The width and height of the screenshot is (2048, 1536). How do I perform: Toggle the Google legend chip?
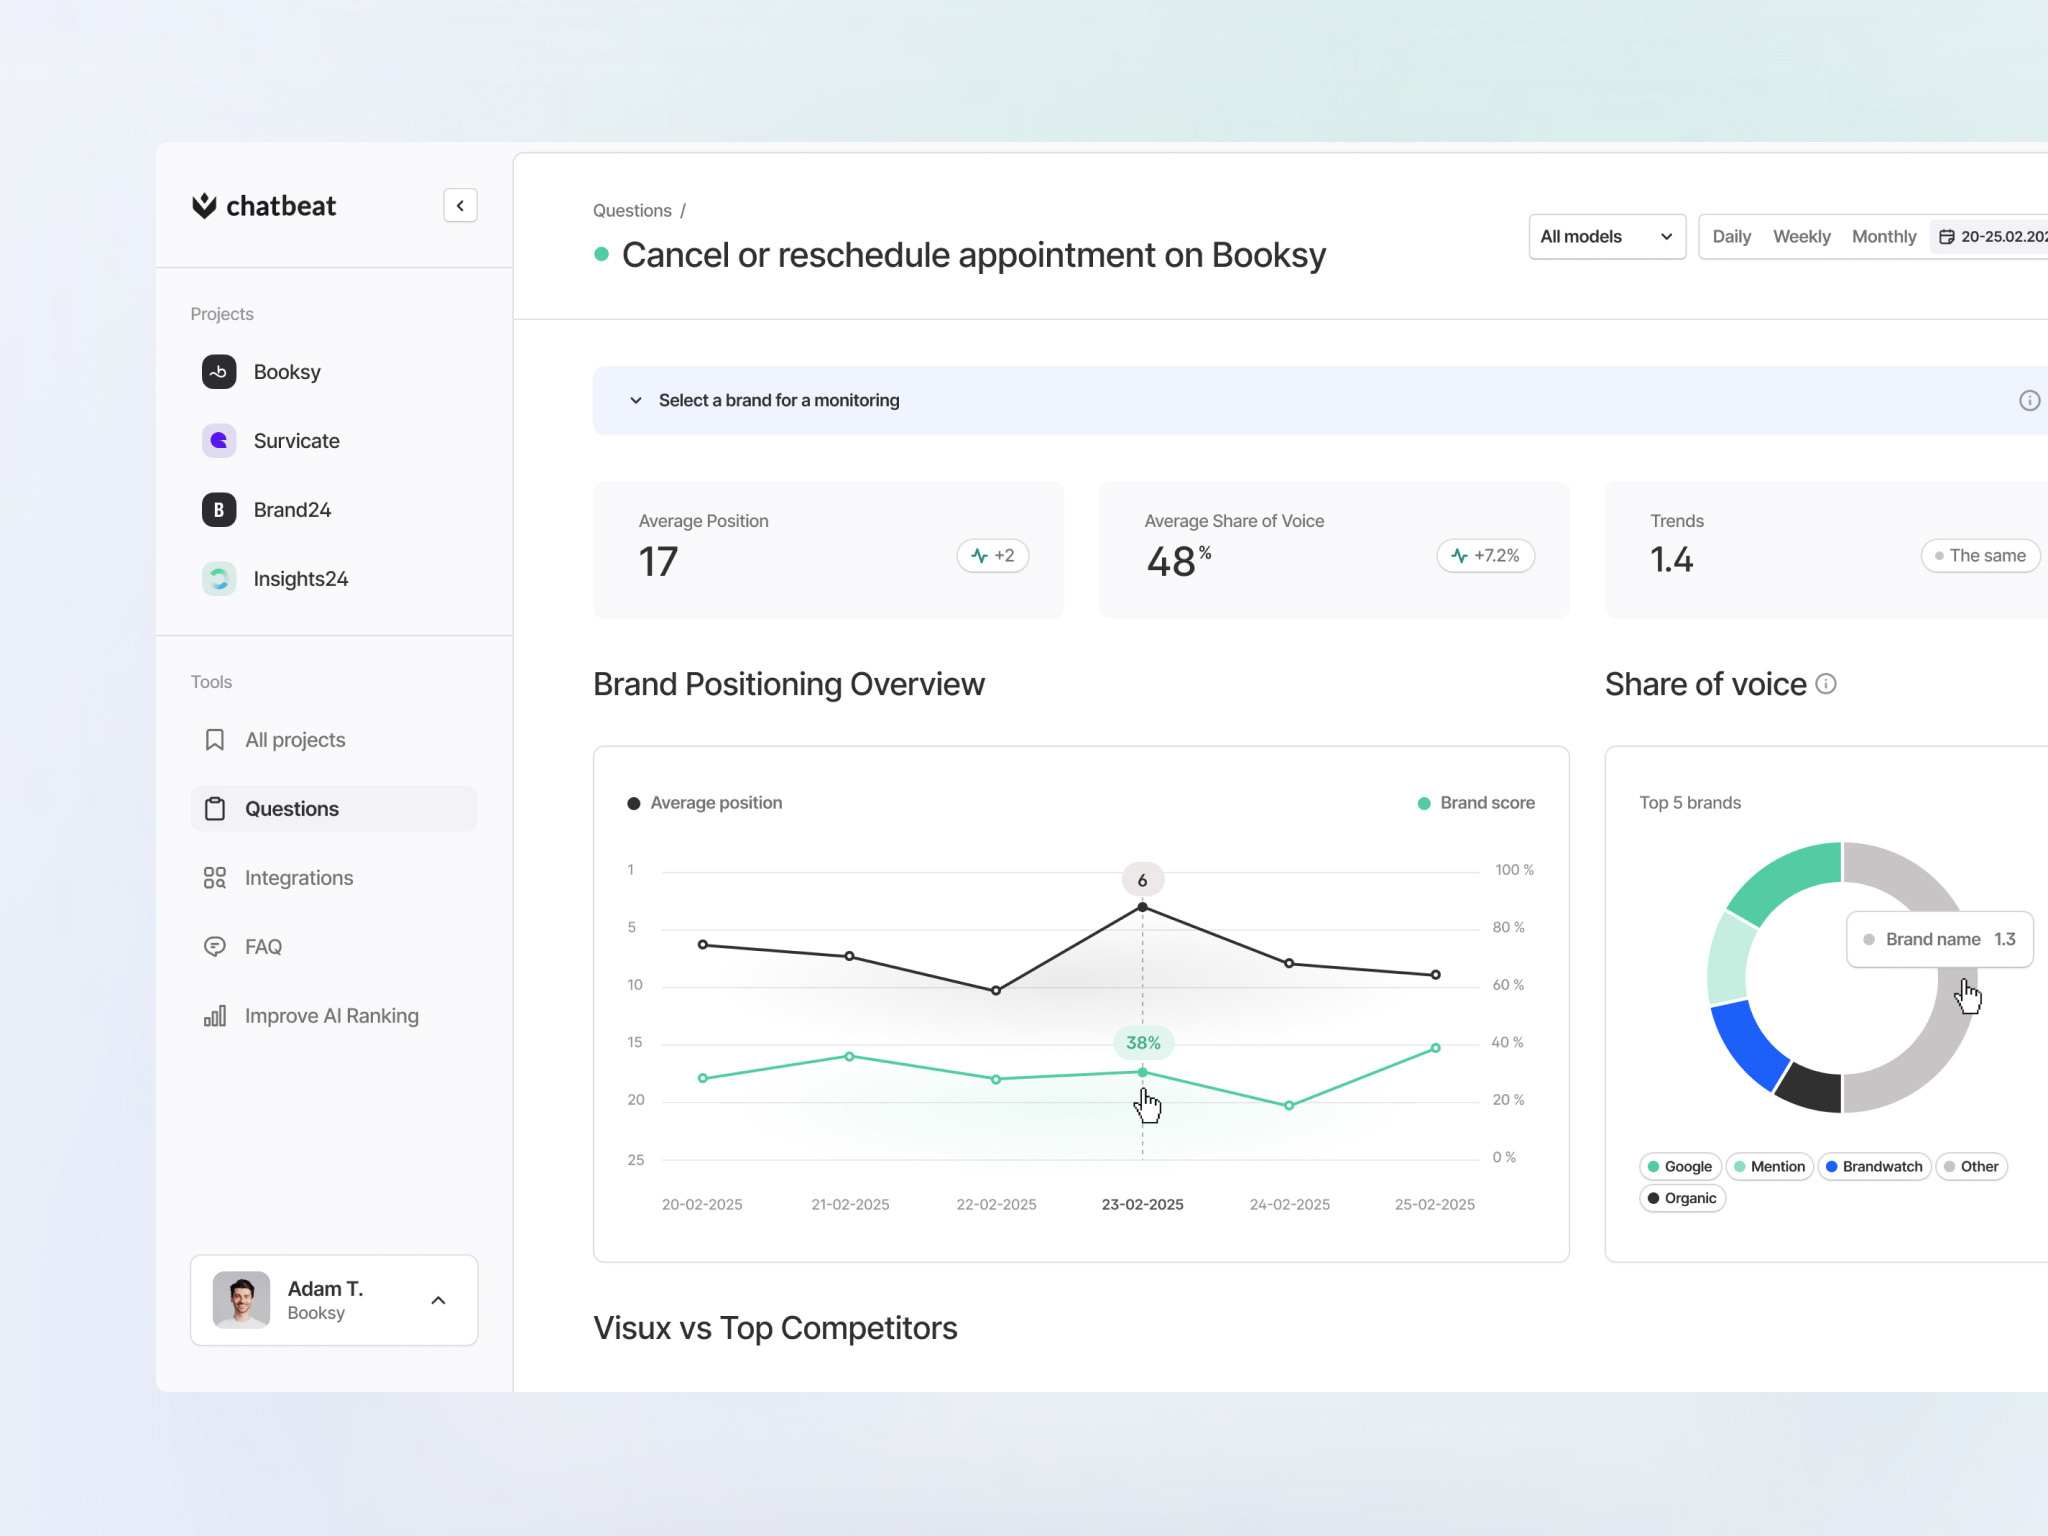[x=1679, y=1167]
